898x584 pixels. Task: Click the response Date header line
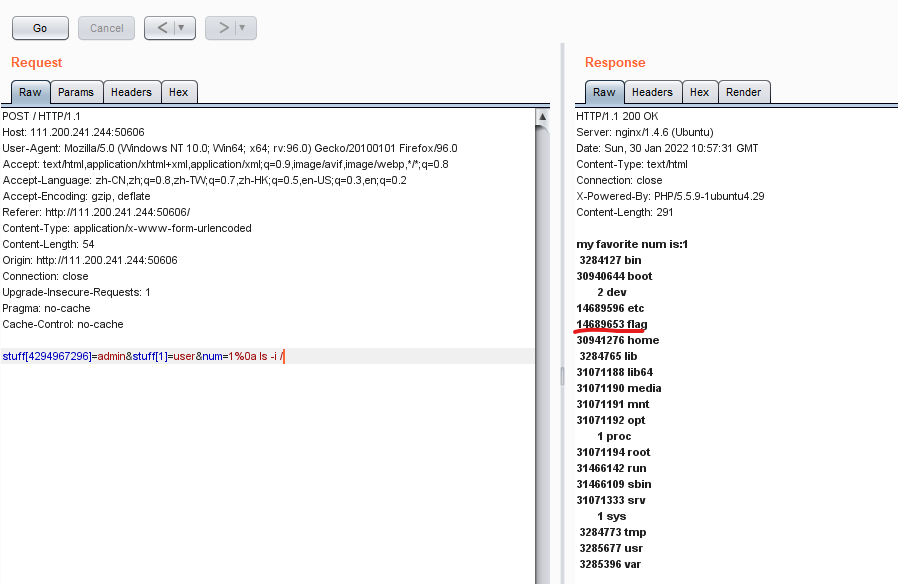click(667, 148)
